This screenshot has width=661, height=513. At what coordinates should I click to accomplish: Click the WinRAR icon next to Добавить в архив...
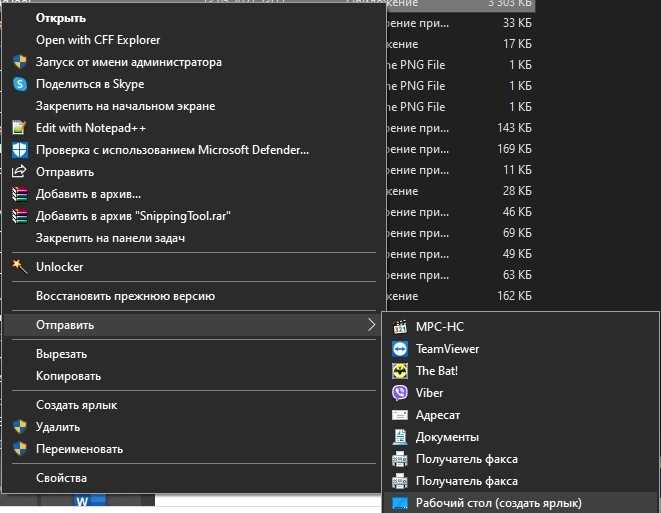(19, 194)
